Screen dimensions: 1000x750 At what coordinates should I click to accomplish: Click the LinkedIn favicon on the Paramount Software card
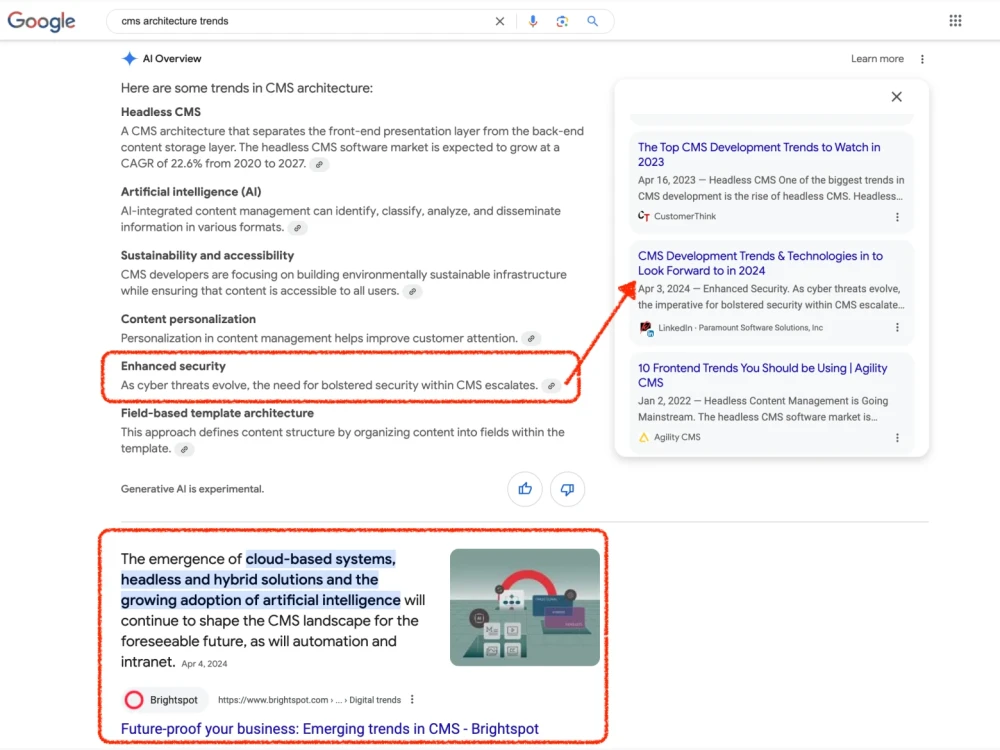[645, 327]
